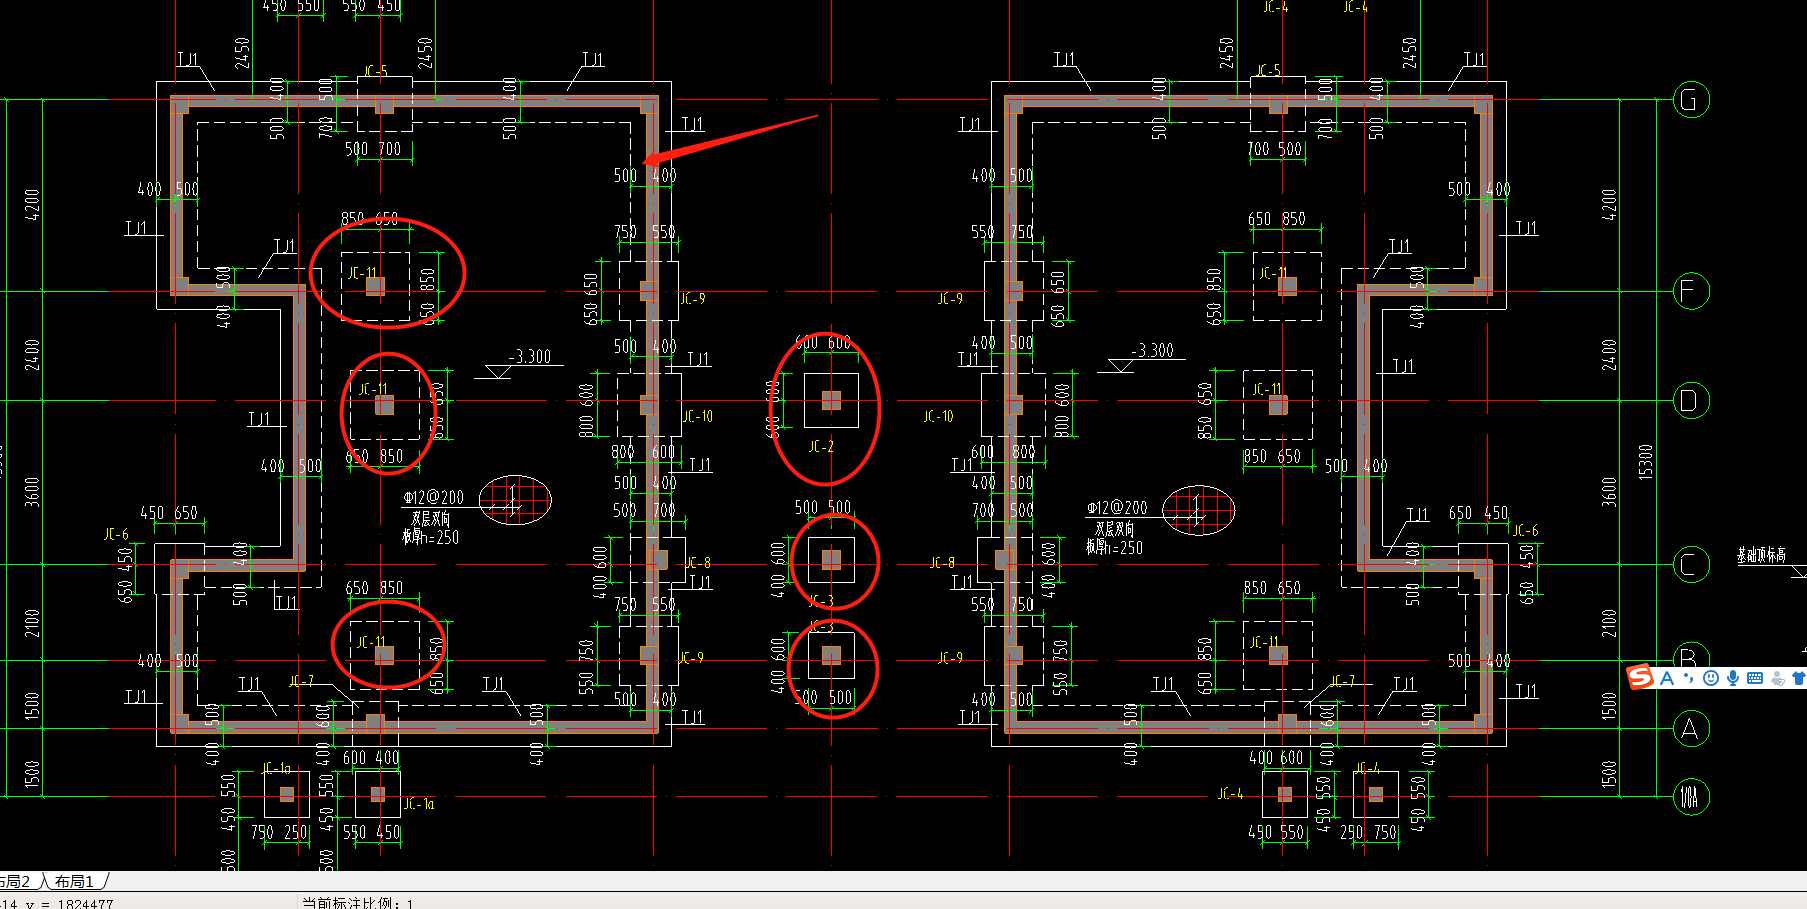Start voice input with microphone icon

coord(1732,678)
